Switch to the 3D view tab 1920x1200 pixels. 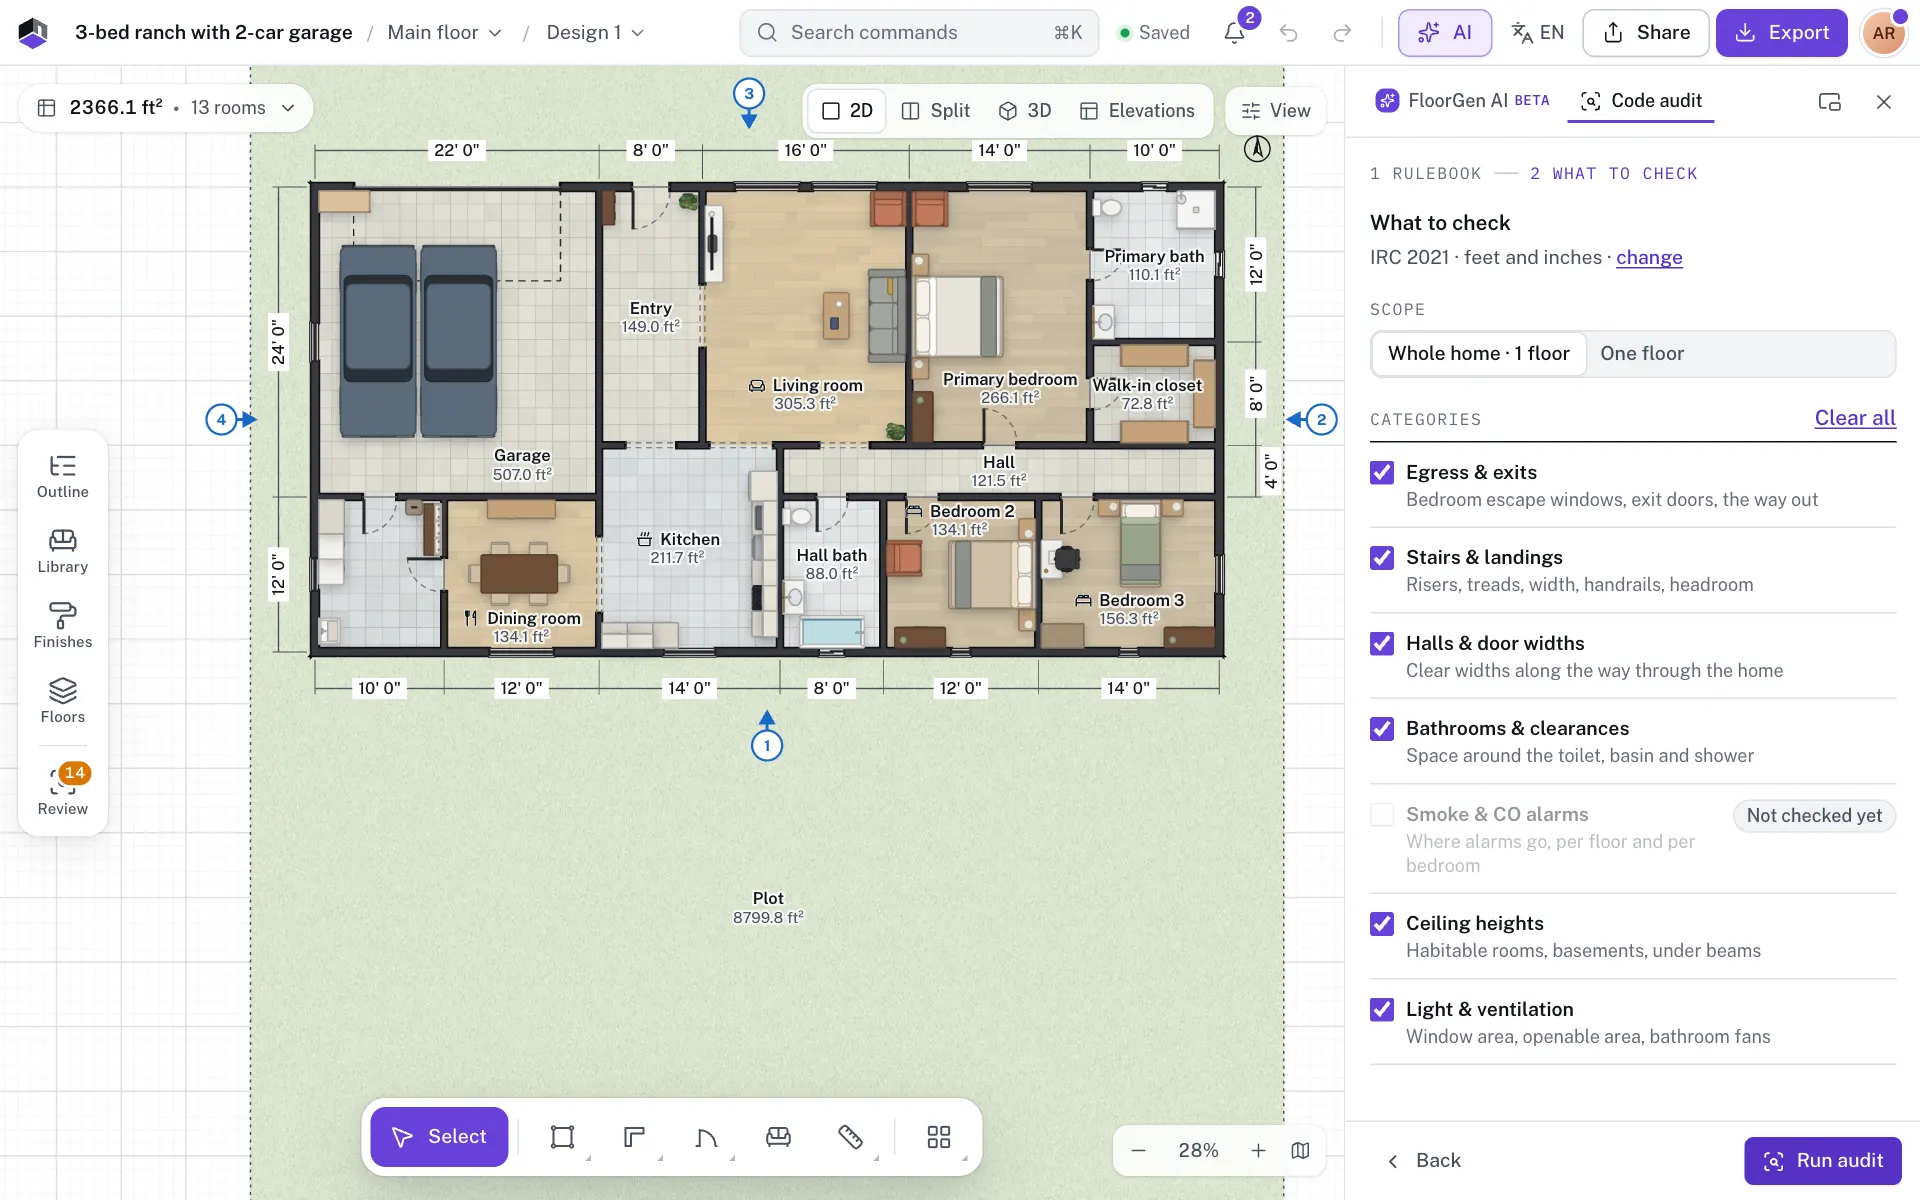coord(1025,111)
